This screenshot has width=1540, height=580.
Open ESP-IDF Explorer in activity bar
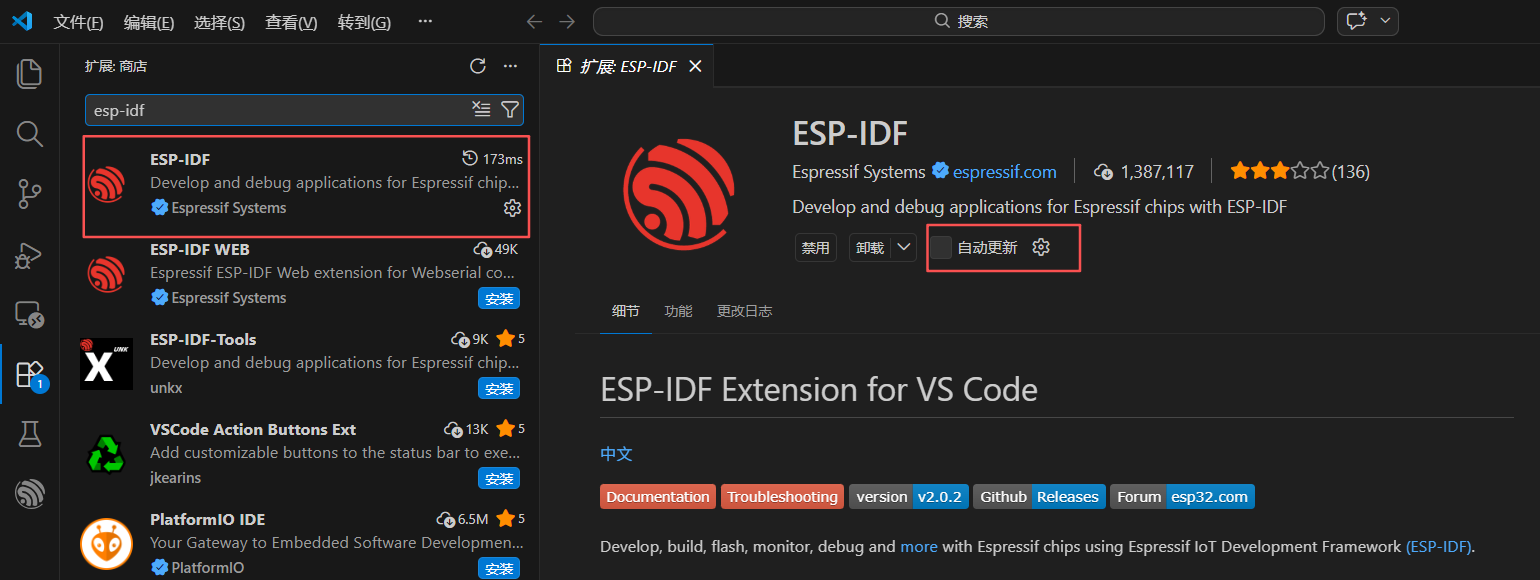click(x=30, y=494)
